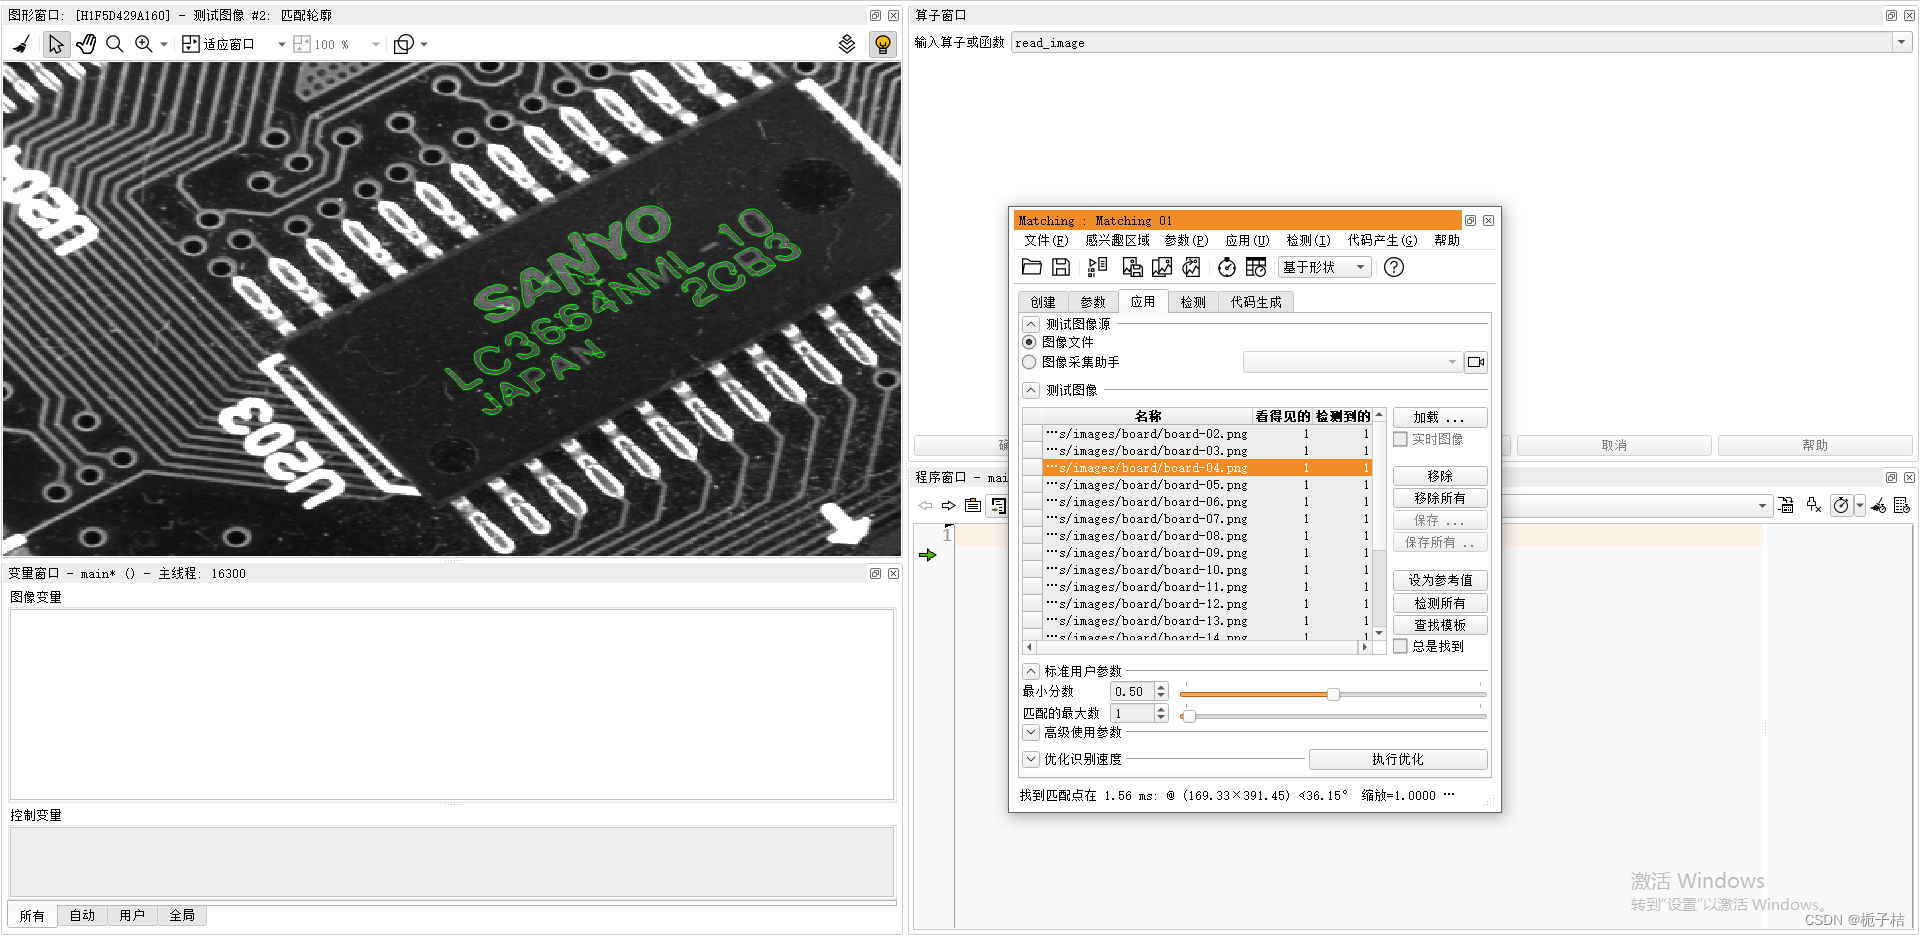Select board-02.png row in test images
The width and height of the screenshot is (1920, 936).
click(1206, 434)
